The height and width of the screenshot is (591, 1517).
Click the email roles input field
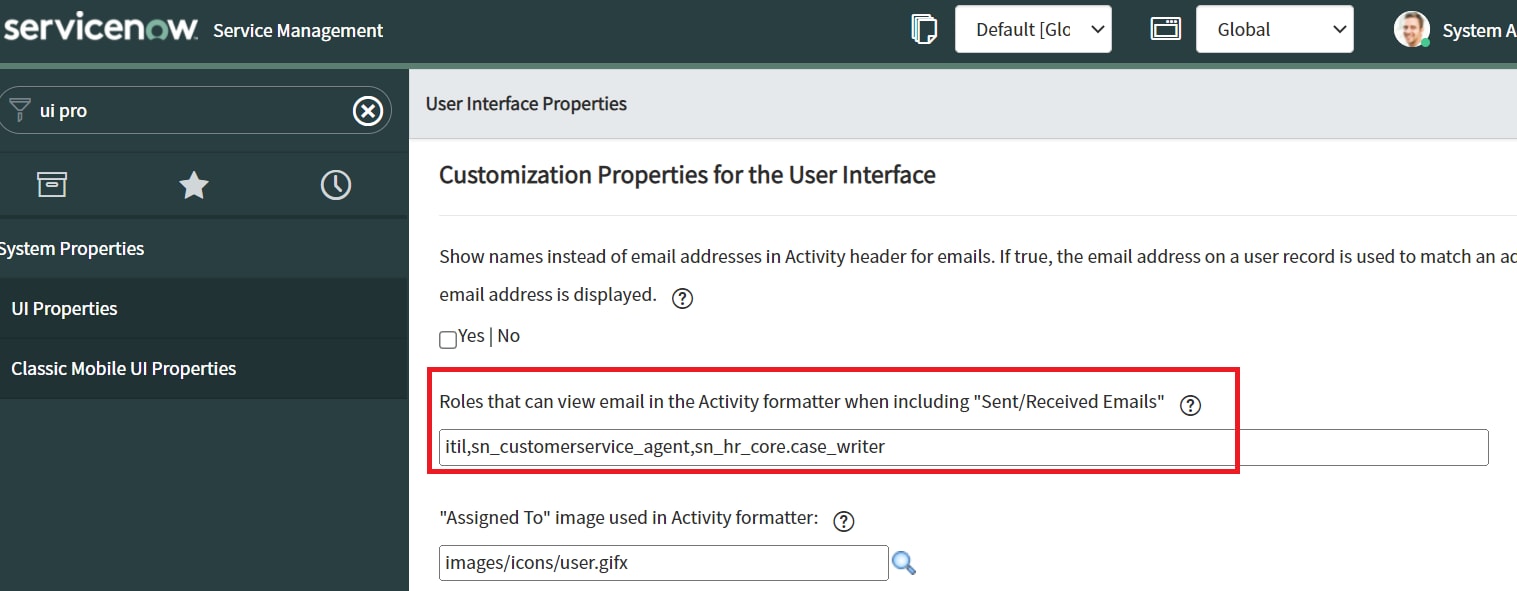click(964, 447)
